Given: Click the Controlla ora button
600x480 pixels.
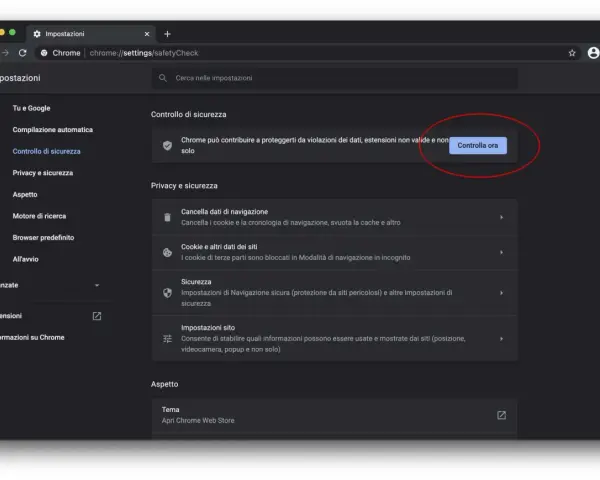Looking at the screenshot, I should click(478, 145).
